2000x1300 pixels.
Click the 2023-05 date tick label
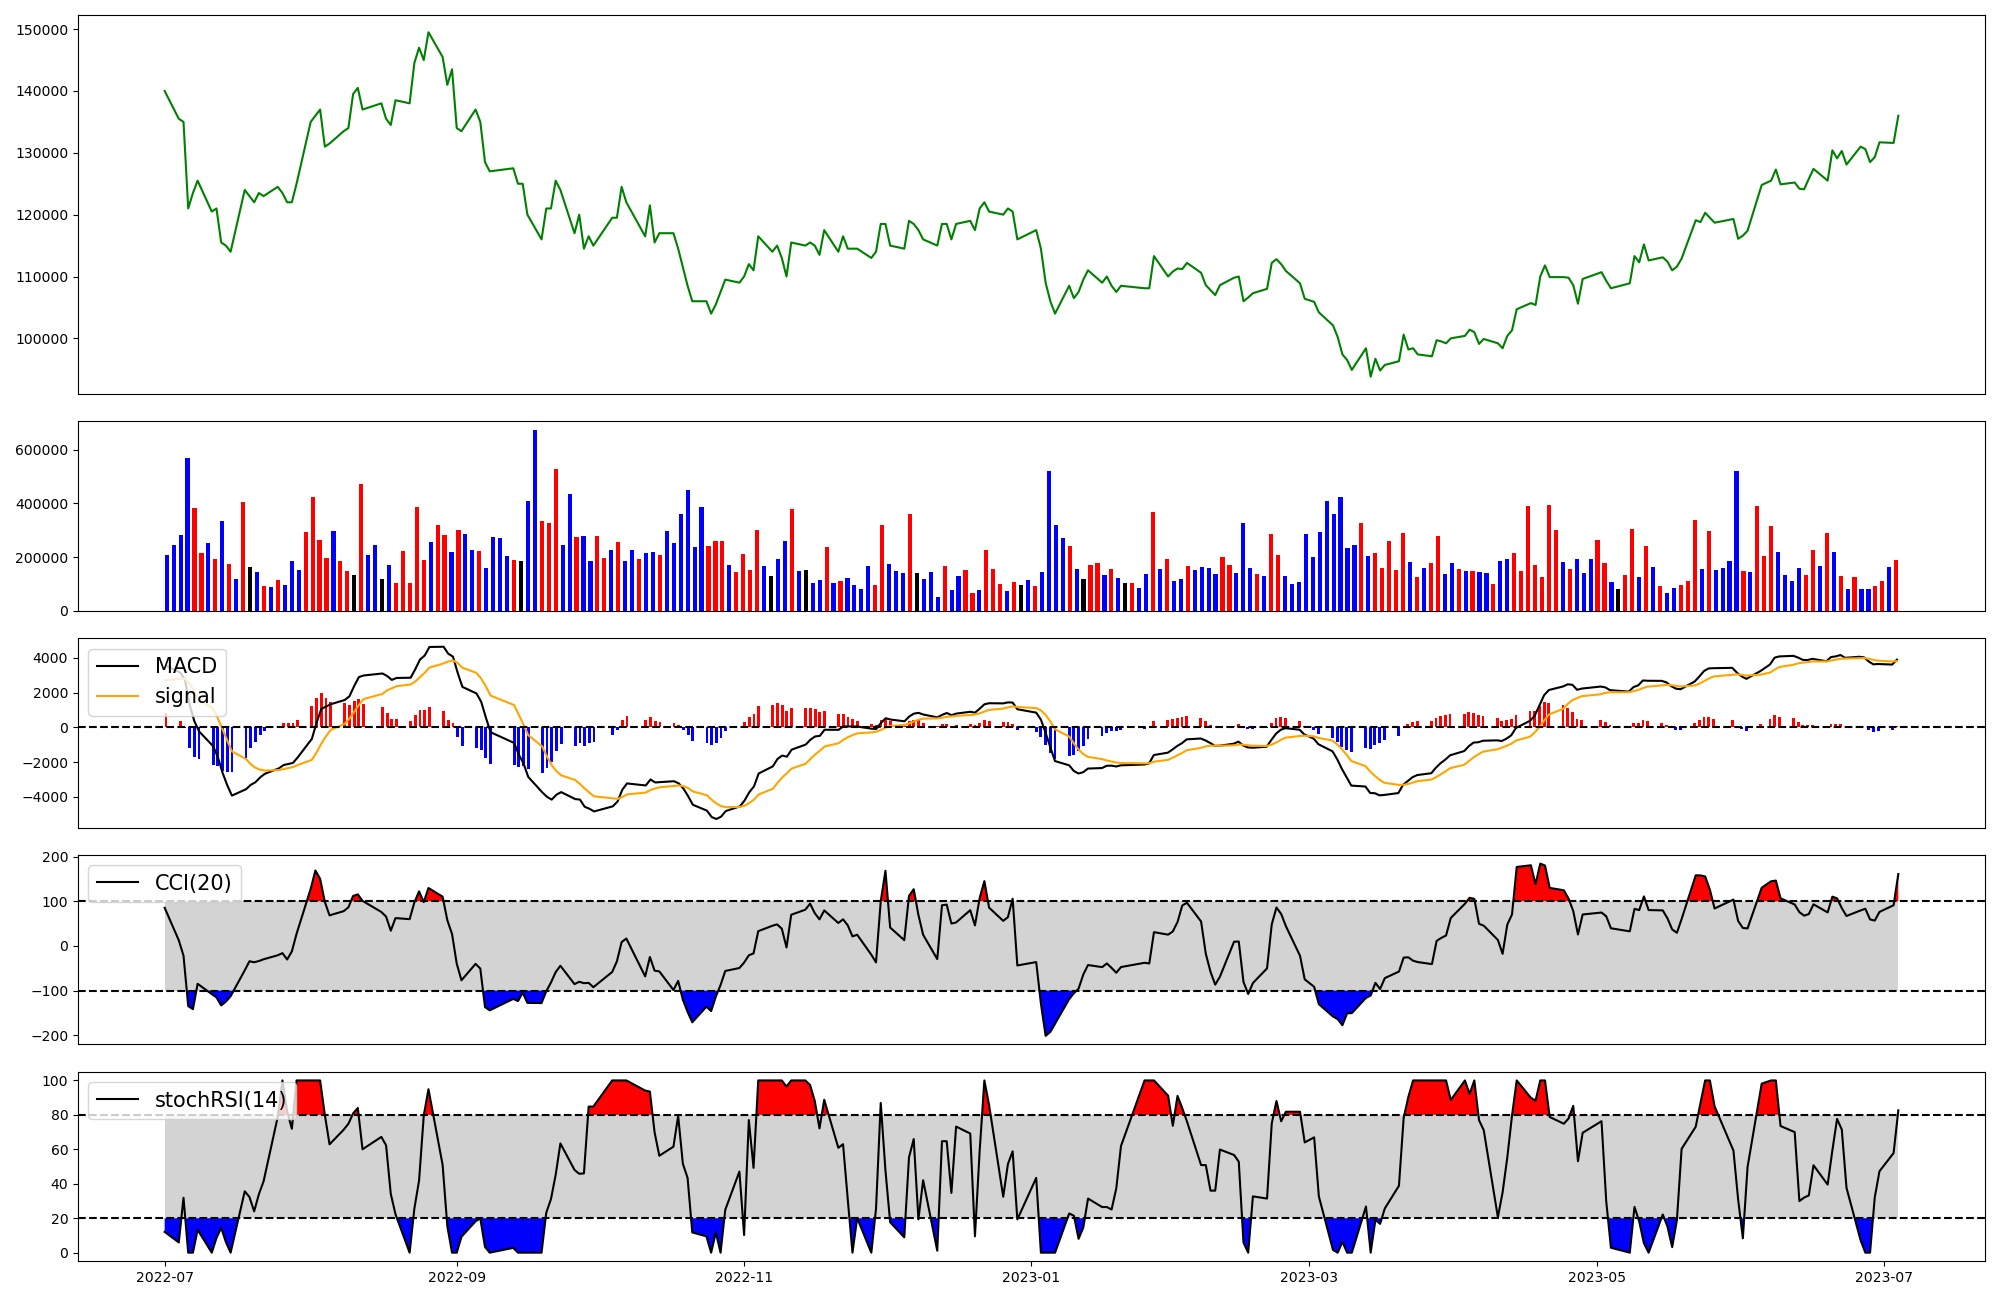1597,1277
